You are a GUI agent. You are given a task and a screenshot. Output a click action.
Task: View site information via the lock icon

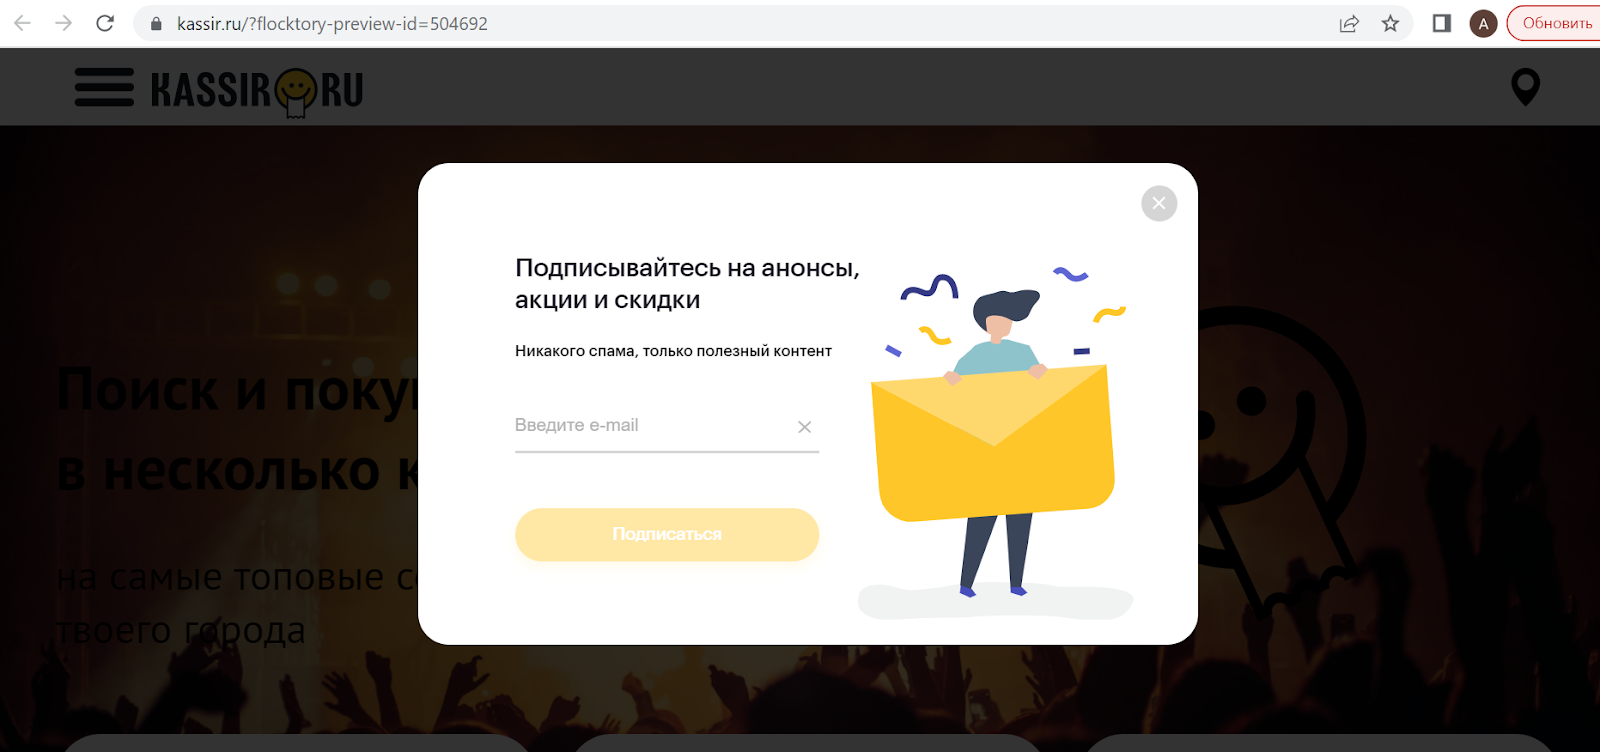(x=156, y=23)
